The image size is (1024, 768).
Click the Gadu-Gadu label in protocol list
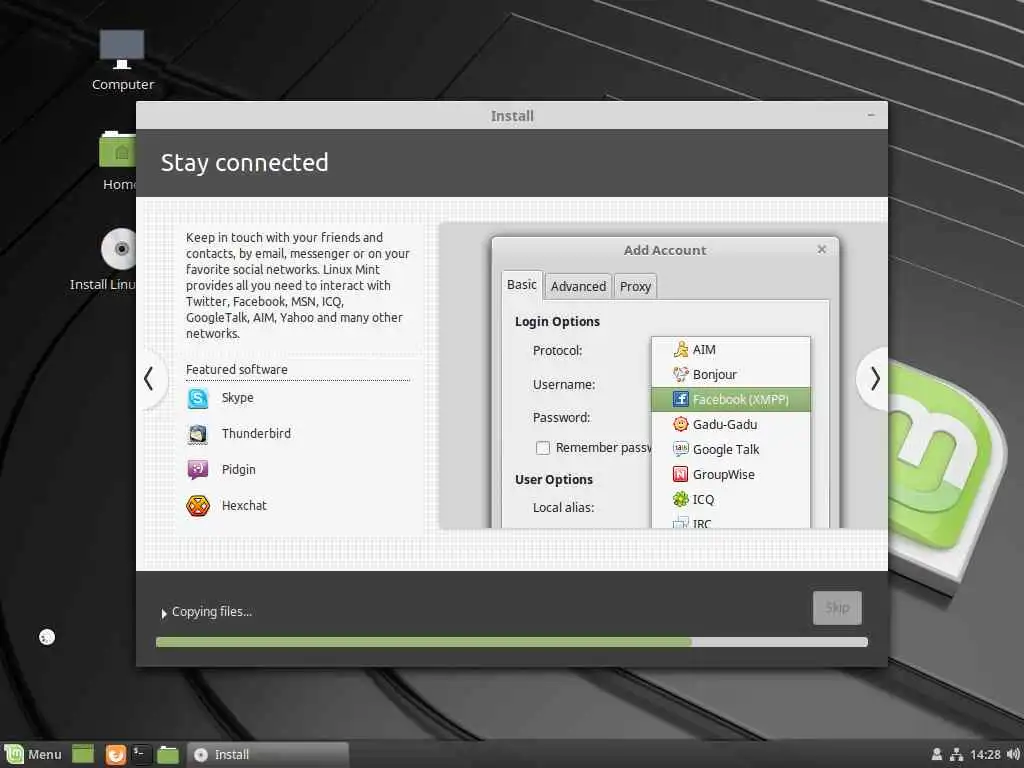tap(725, 424)
